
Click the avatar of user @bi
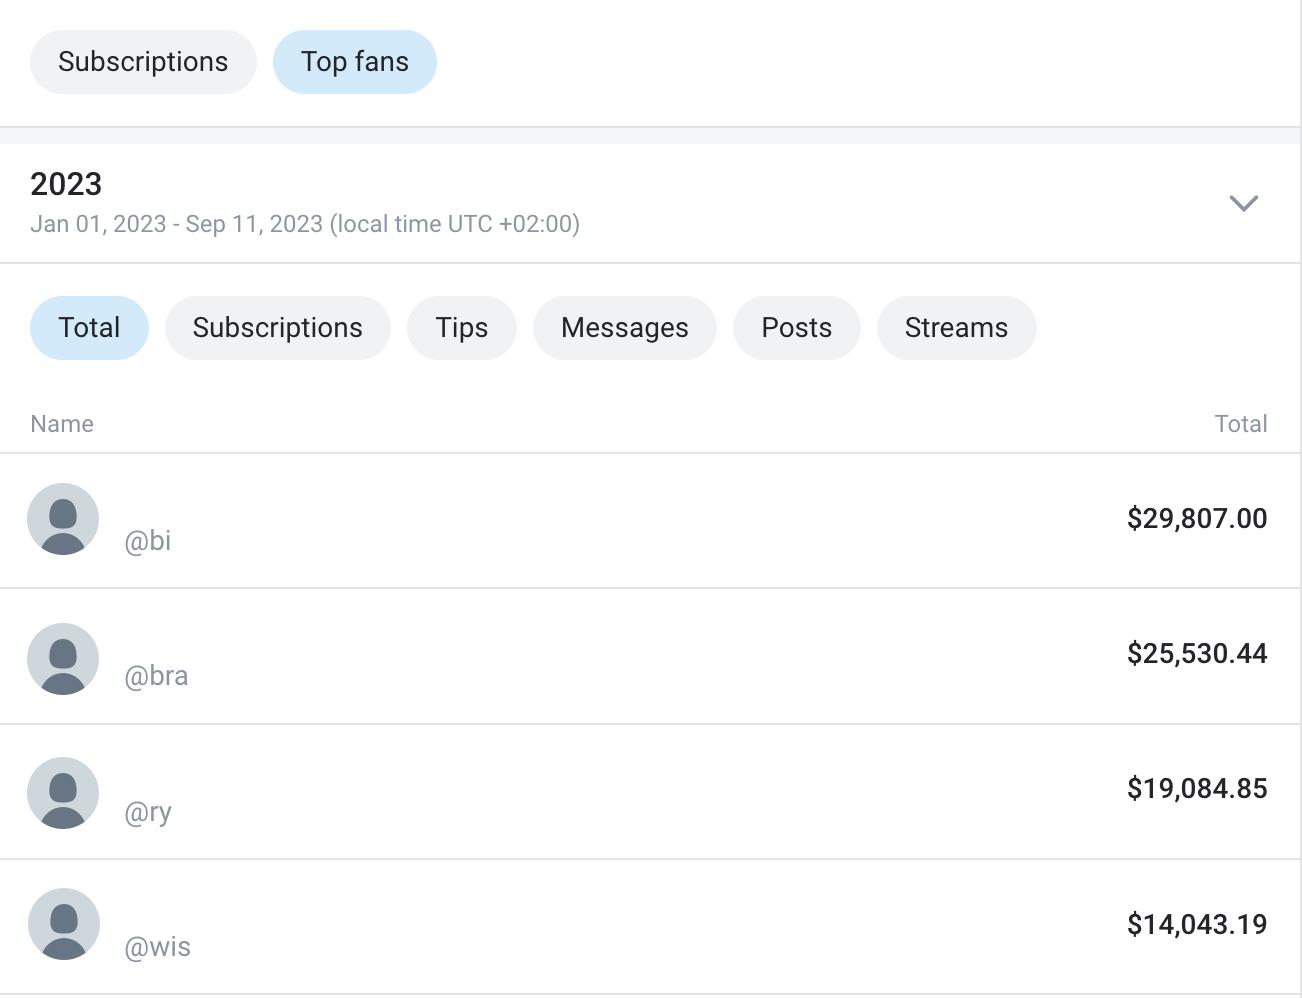pyautogui.click(x=63, y=519)
